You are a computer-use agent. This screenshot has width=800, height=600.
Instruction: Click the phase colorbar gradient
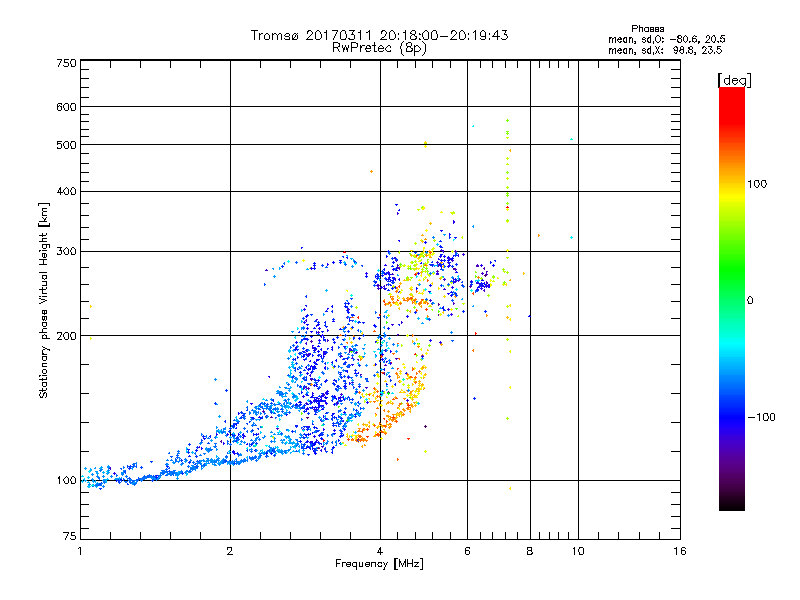click(732, 298)
